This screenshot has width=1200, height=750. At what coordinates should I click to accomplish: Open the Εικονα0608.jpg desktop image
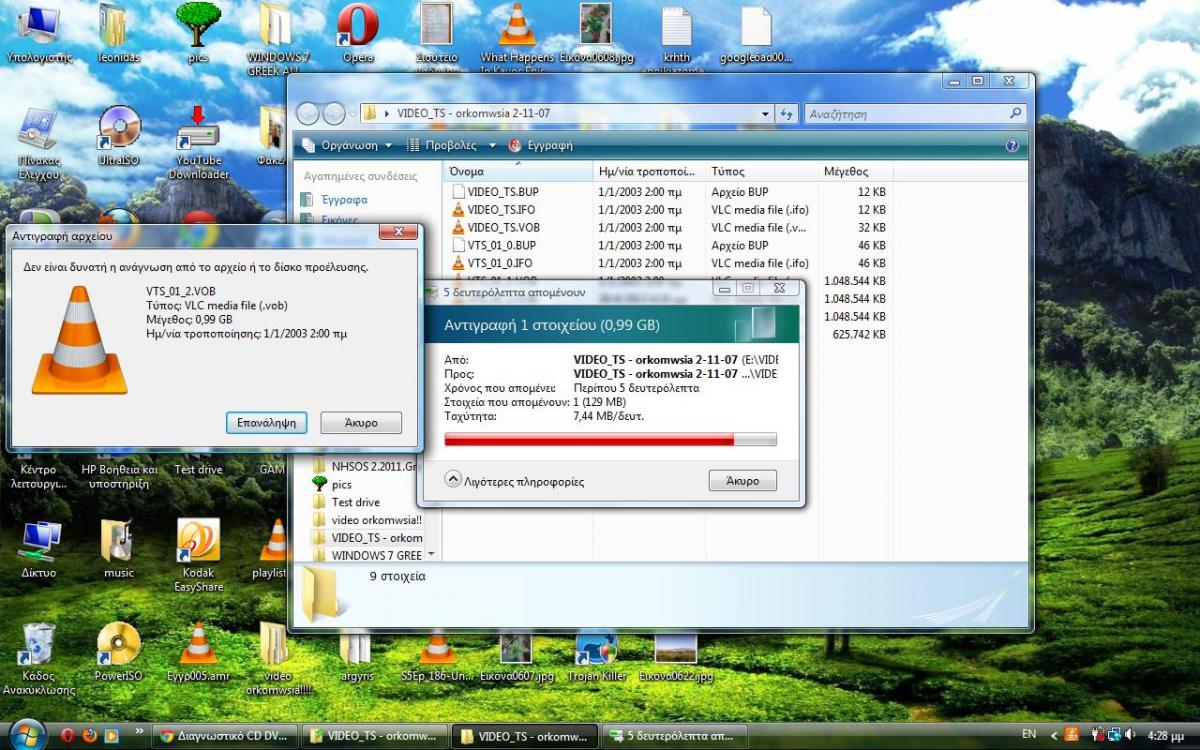coord(598,32)
